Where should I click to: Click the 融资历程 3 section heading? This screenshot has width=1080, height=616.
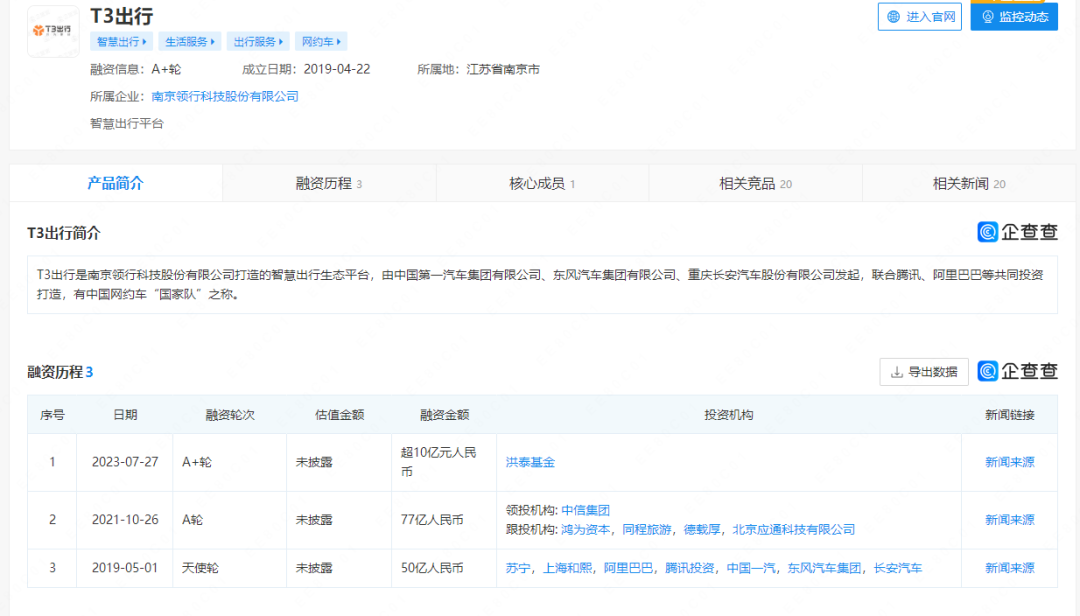click(x=60, y=373)
